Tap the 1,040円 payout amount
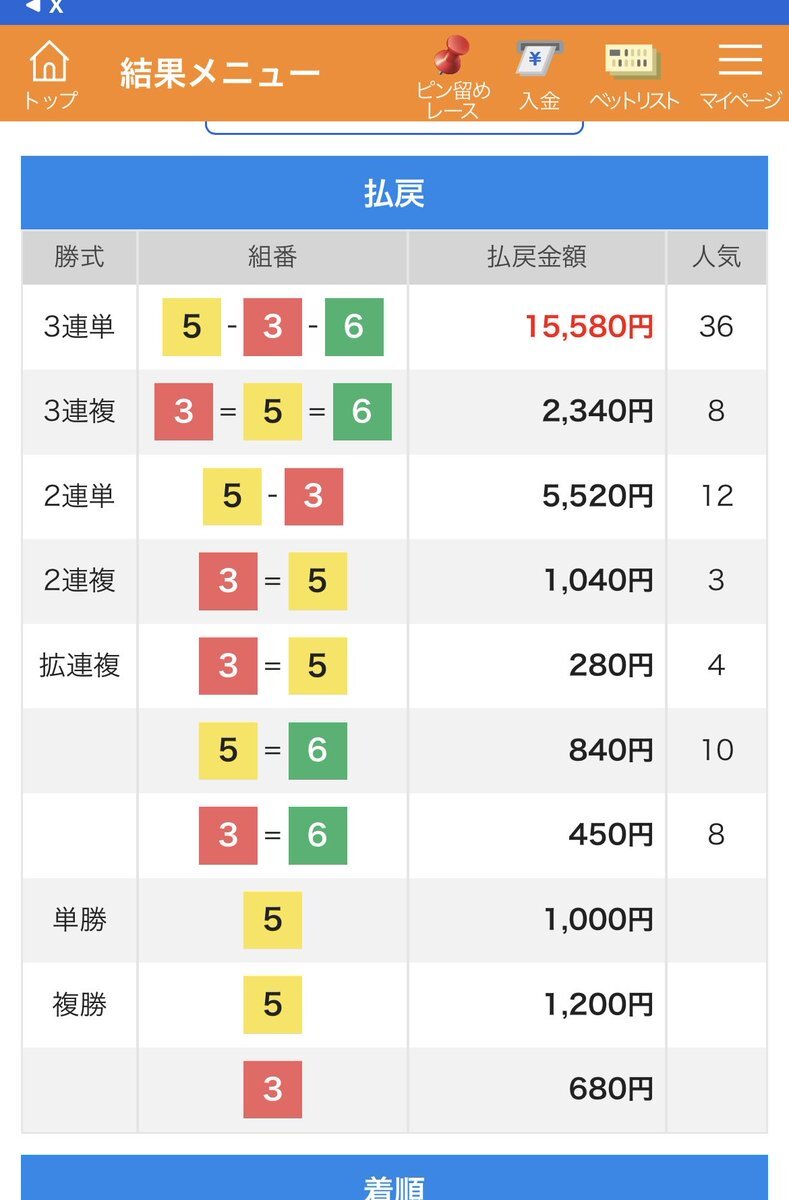 point(598,580)
